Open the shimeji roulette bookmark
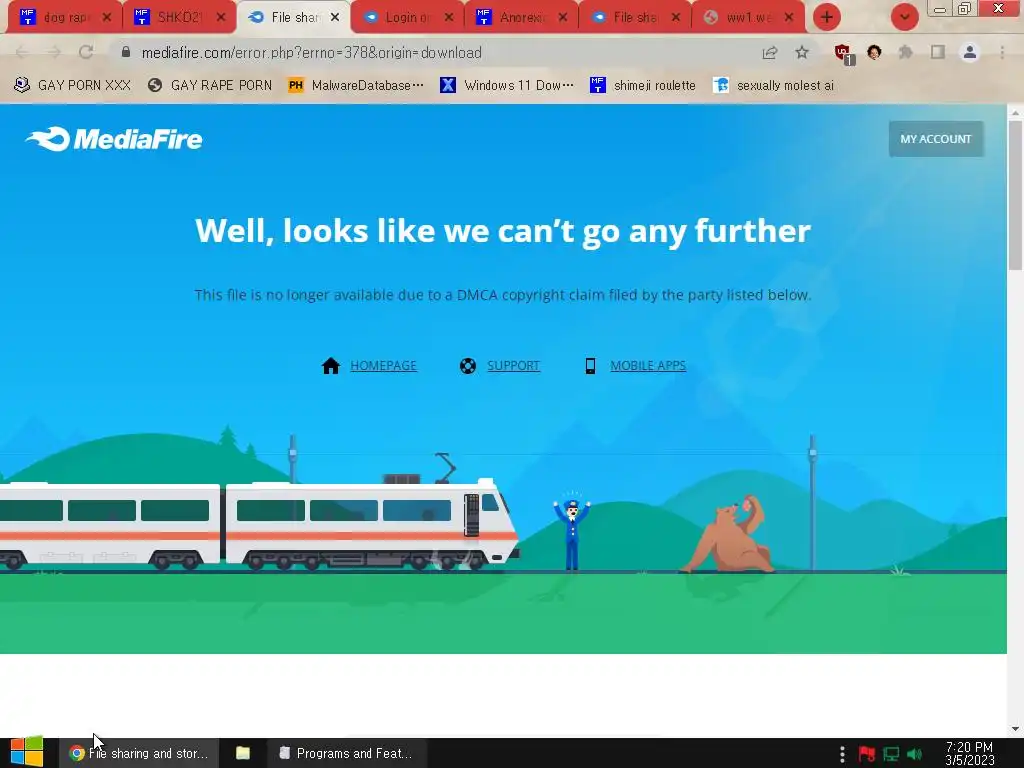The image size is (1024, 768). coord(643,86)
